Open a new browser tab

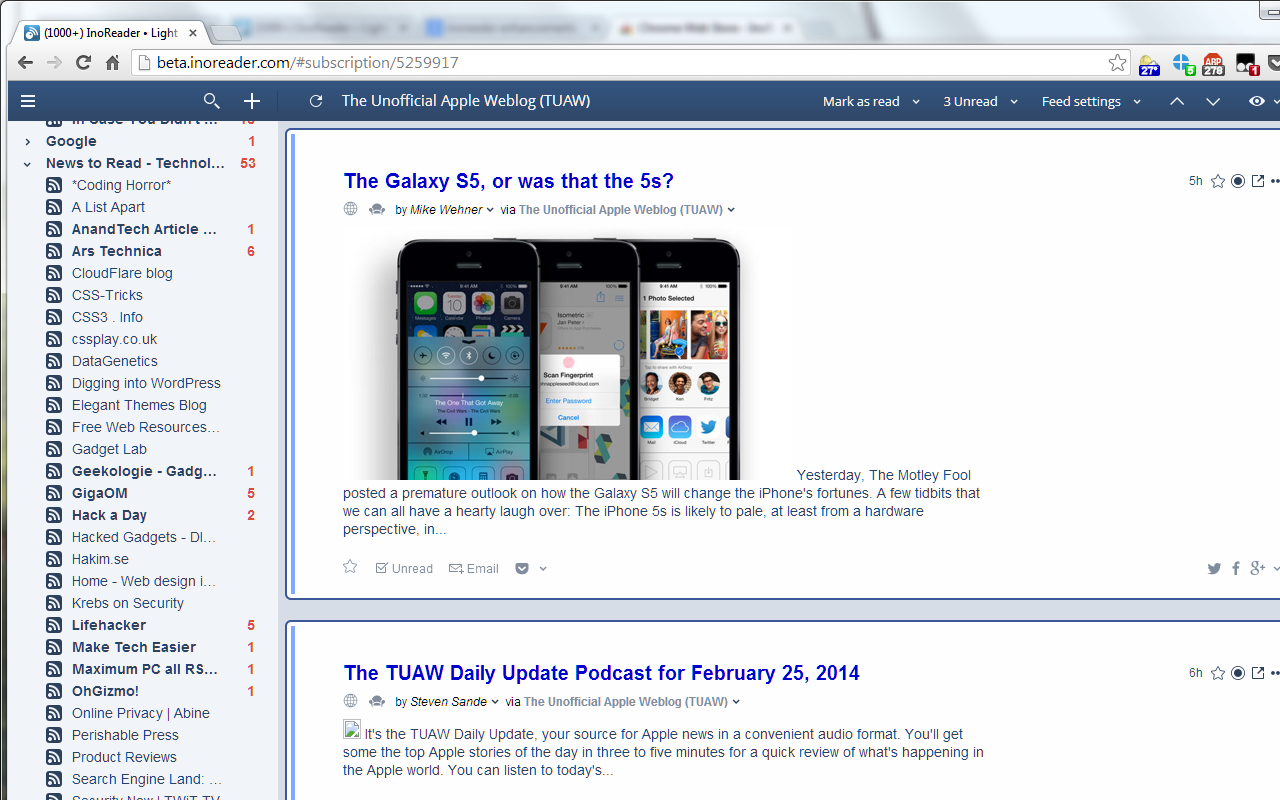click(226, 33)
